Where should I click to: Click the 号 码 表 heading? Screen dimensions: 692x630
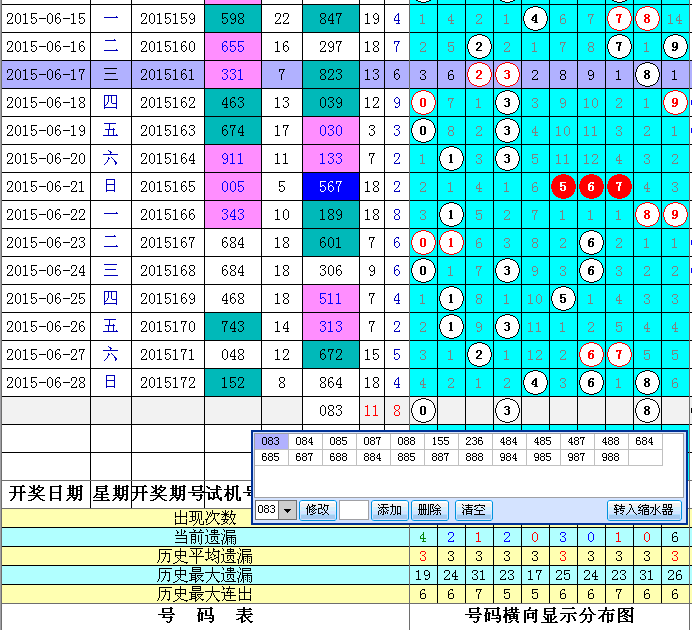click(205, 616)
